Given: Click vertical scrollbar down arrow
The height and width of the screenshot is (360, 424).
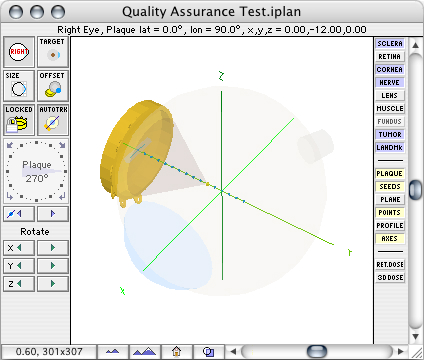Looking at the screenshot, I should [x=415, y=336].
